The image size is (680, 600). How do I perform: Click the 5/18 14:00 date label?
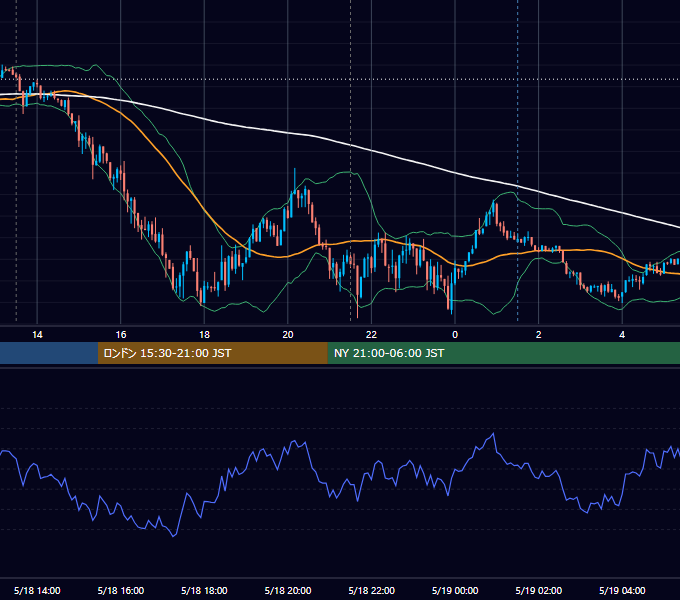(x=37, y=590)
